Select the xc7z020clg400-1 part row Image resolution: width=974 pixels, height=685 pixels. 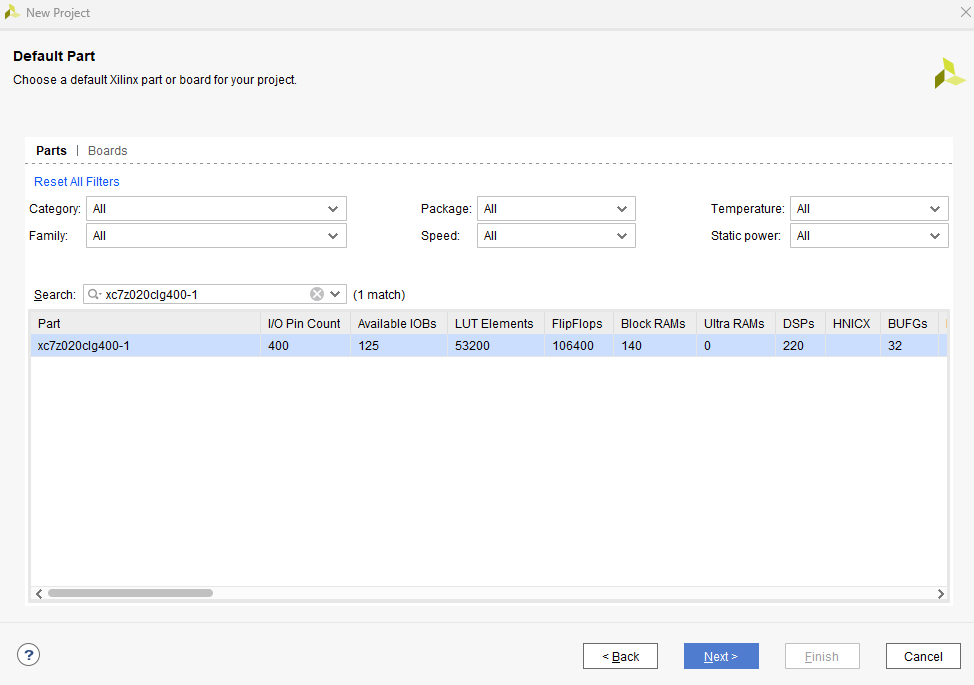click(489, 346)
